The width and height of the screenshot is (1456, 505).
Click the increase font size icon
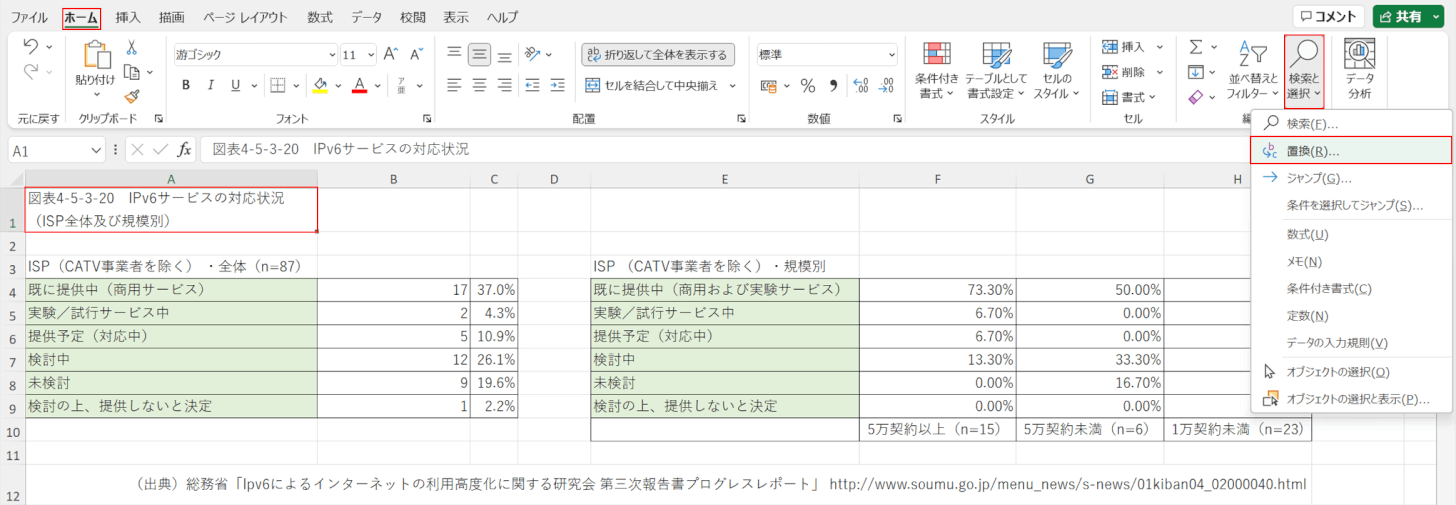tap(391, 54)
